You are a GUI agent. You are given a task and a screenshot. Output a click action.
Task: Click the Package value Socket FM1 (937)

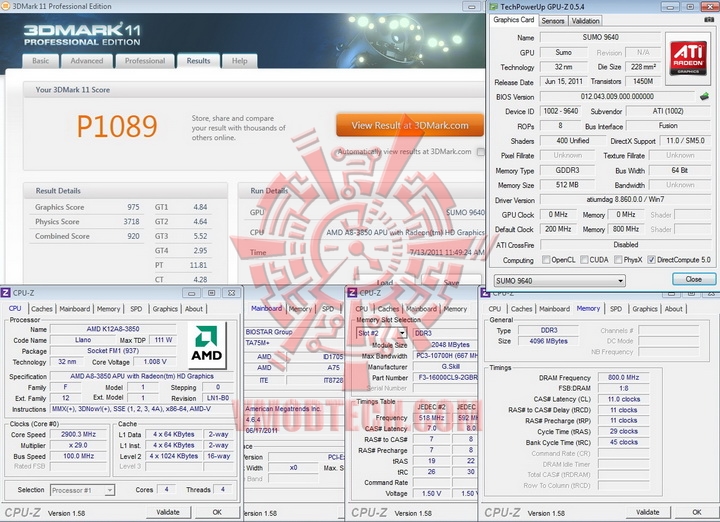tap(113, 351)
